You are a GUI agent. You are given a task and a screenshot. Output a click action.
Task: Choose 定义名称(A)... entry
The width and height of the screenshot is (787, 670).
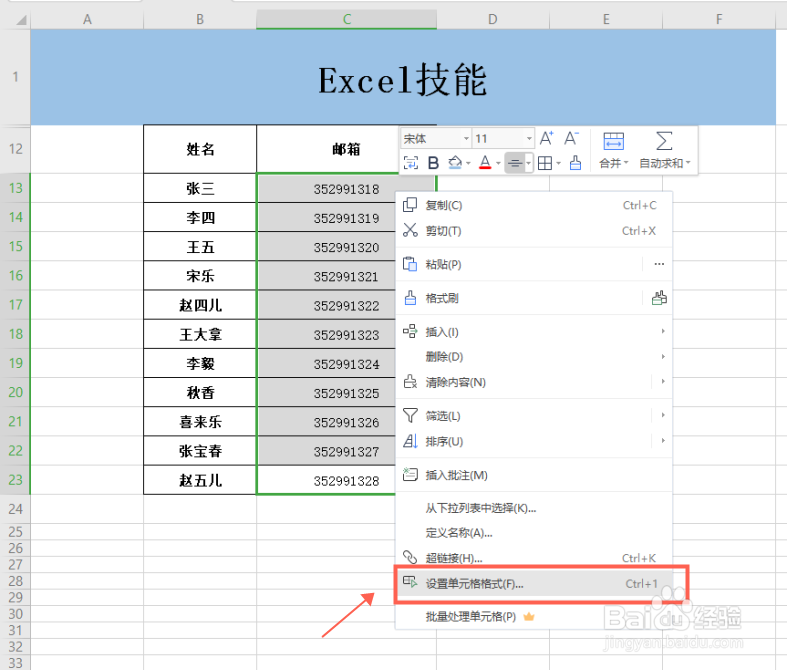coord(534,533)
